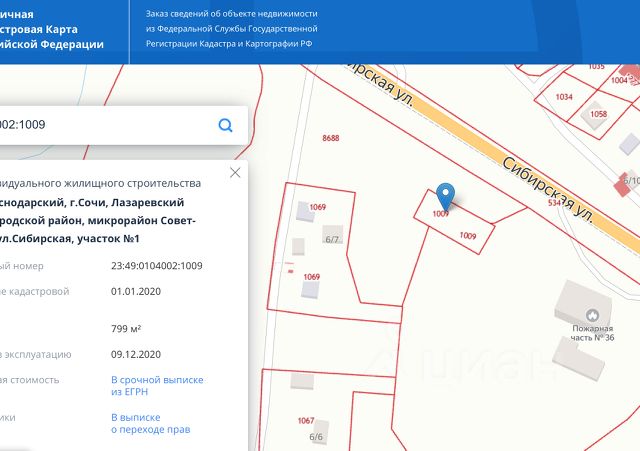Click parcel 1034 on the map
Screen dimensions: 640x451
(x=564, y=97)
